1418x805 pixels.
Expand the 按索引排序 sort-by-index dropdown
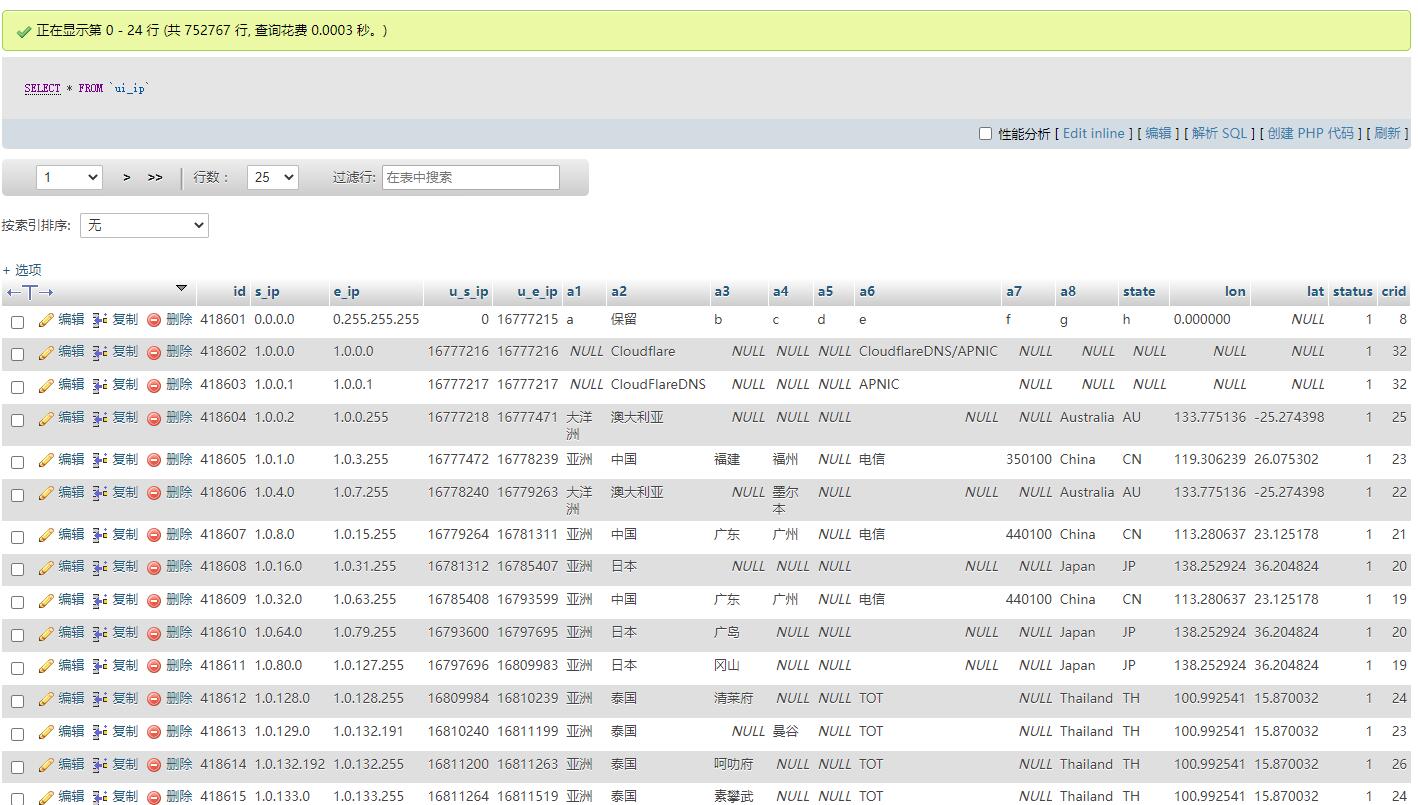click(x=144, y=225)
